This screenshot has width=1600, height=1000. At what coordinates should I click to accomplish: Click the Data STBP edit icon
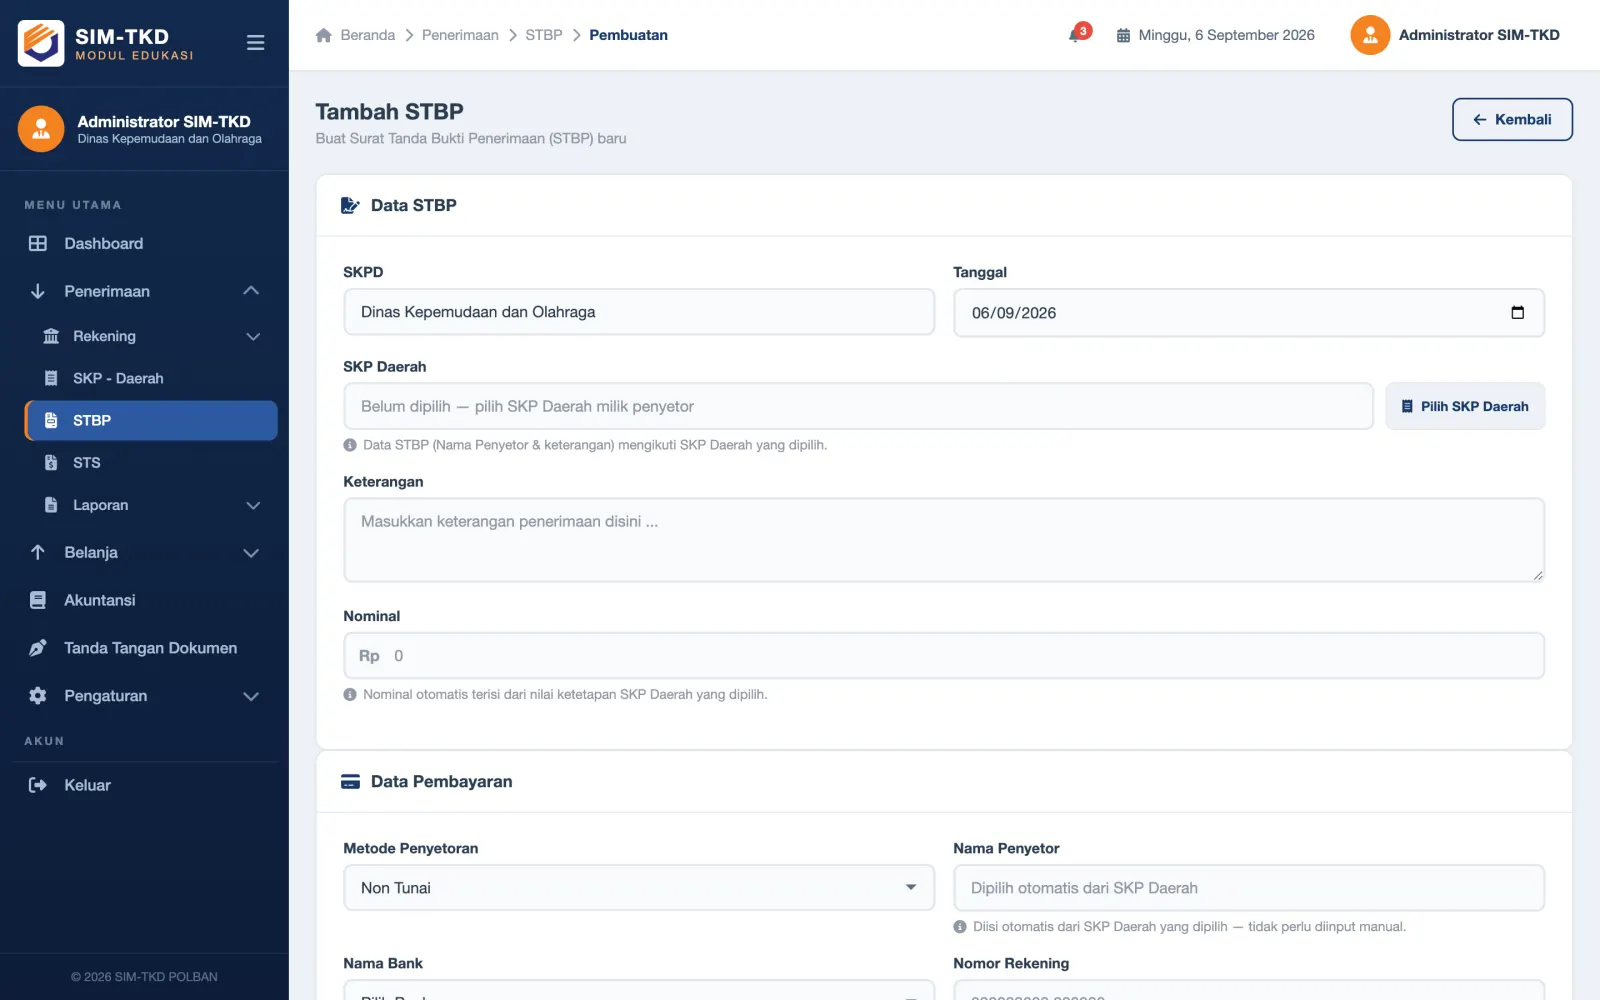[x=350, y=205]
